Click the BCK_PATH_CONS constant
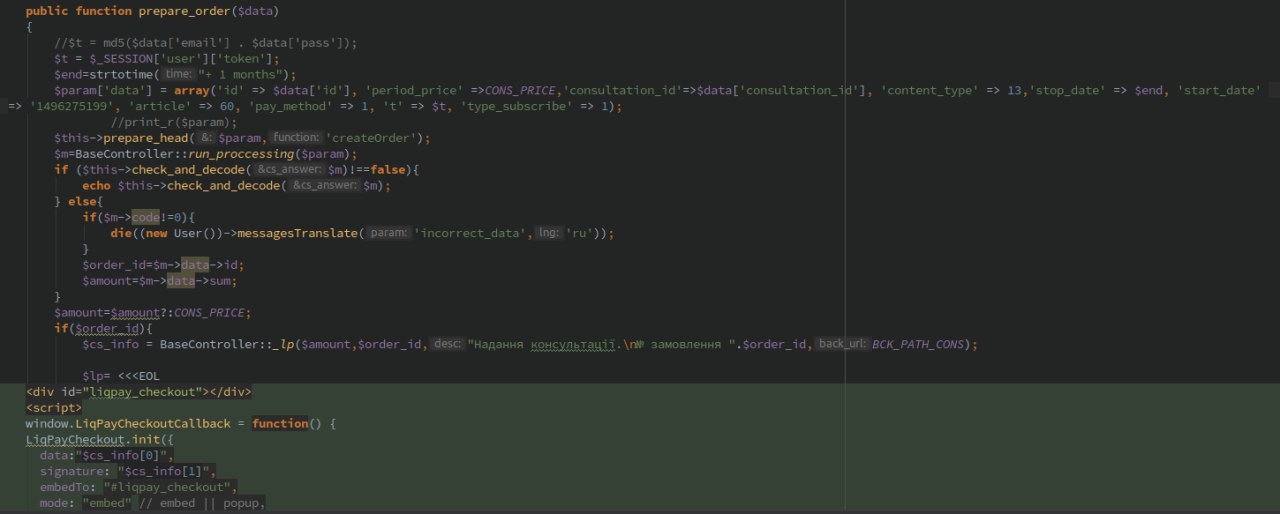The height and width of the screenshot is (514, 1280). pyautogui.click(x=918, y=344)
